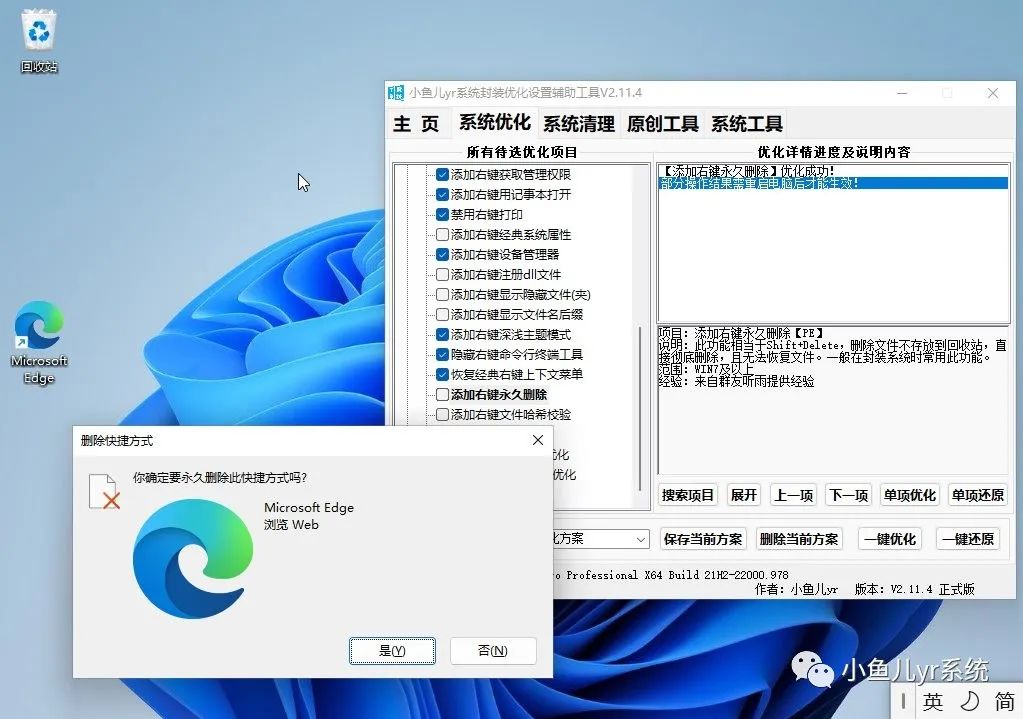Image resolution: width=1023 pixels, height=719 pixels.
Task: Open the 方案 scheme dropdown
Action: tap(641, 539)
